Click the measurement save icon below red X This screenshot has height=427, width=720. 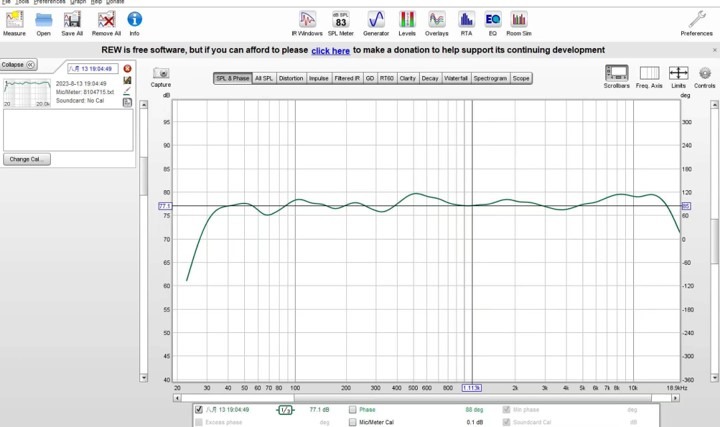pyautogui.click(x=127, y=80)
